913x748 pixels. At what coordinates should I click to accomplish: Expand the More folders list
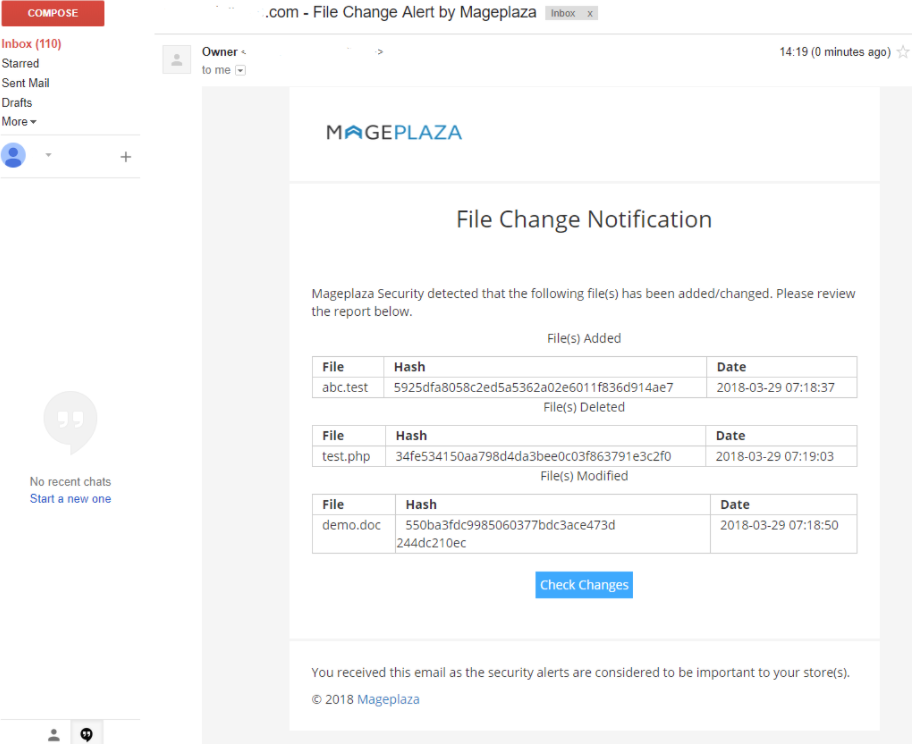click(19, 122)
